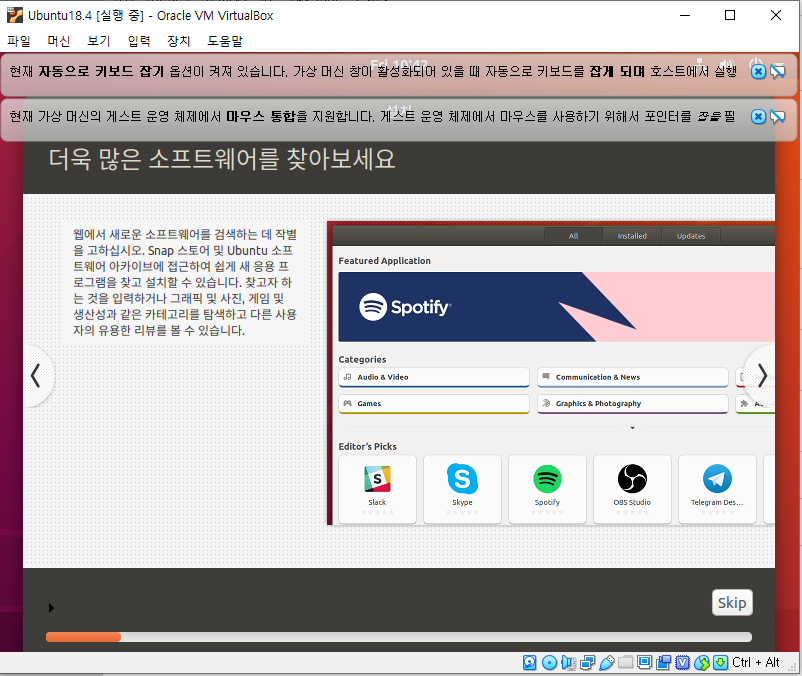The width and height of the screenshot is (802, 676).
Task: Open the hard disk activity indicator
Action: 529,663
